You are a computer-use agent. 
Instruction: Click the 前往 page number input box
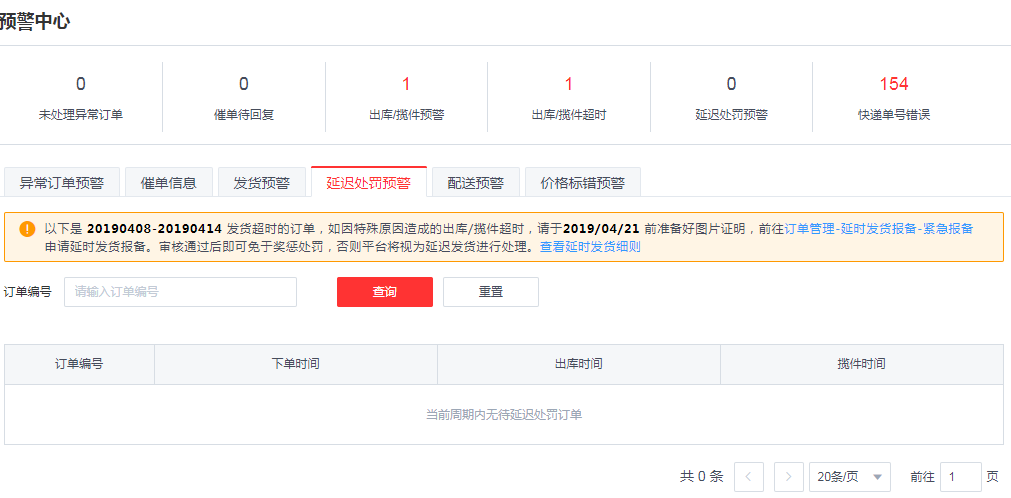click(x=960, y=477)
